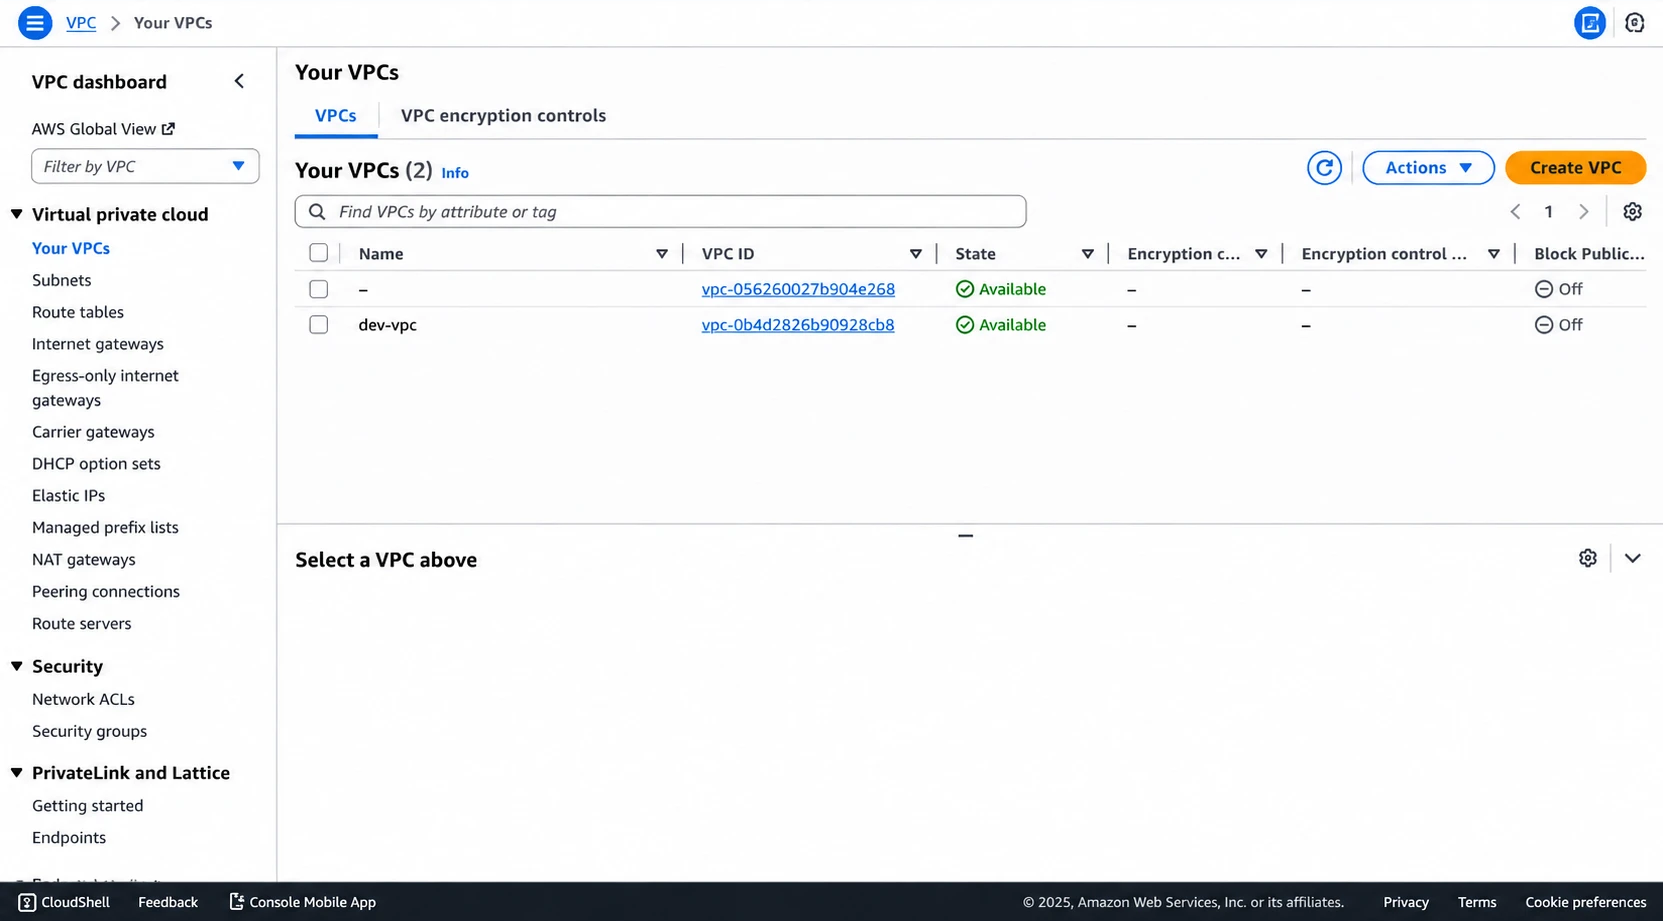Open the Filter by VPC dropdown
Screen dimensions: 1663x921
tap(145, 166)
